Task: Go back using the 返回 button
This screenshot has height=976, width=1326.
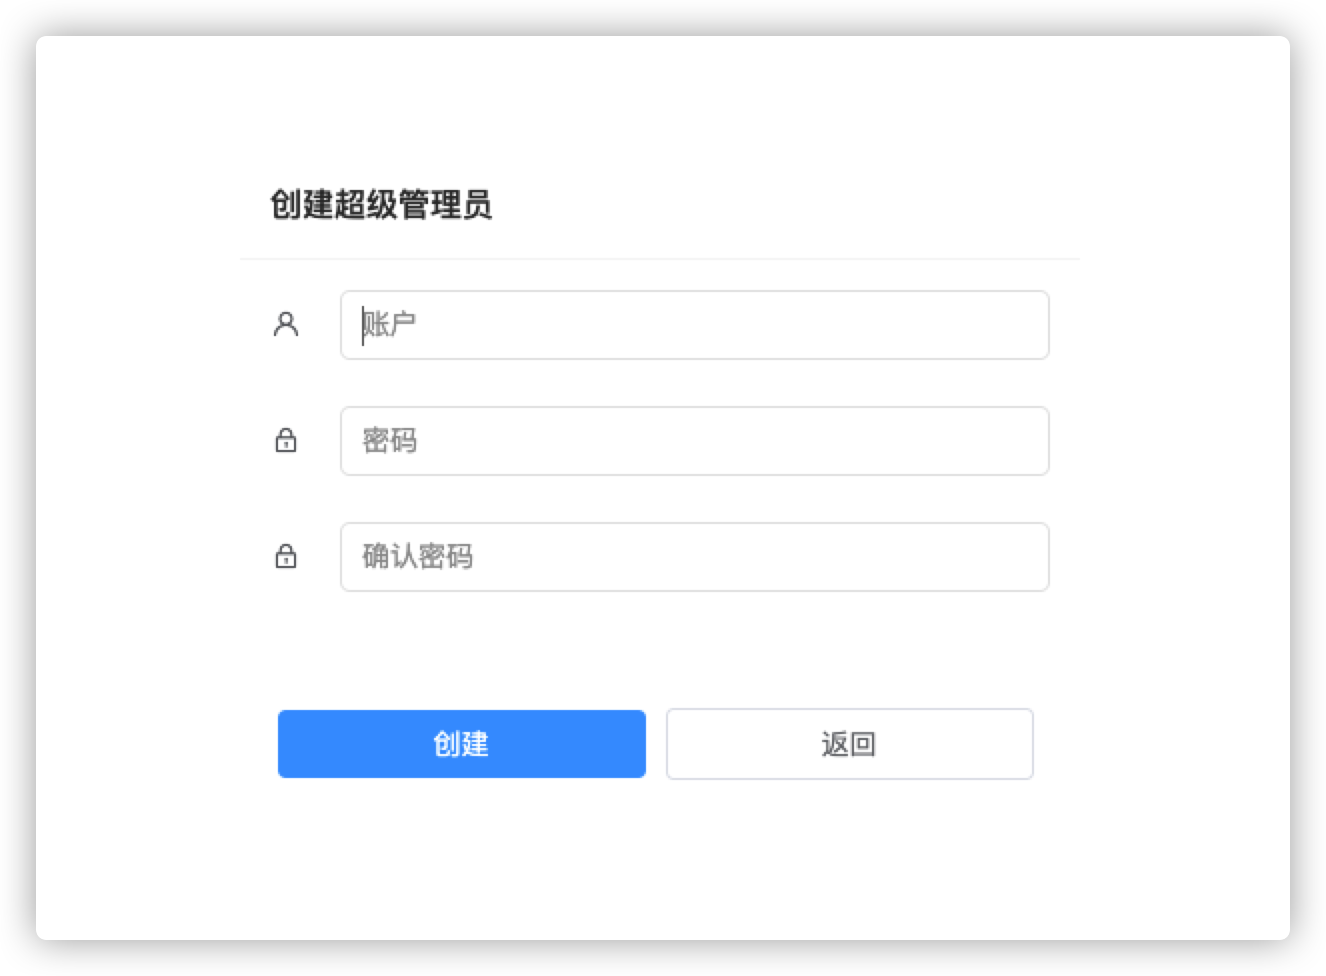Action: pos(849,744)
